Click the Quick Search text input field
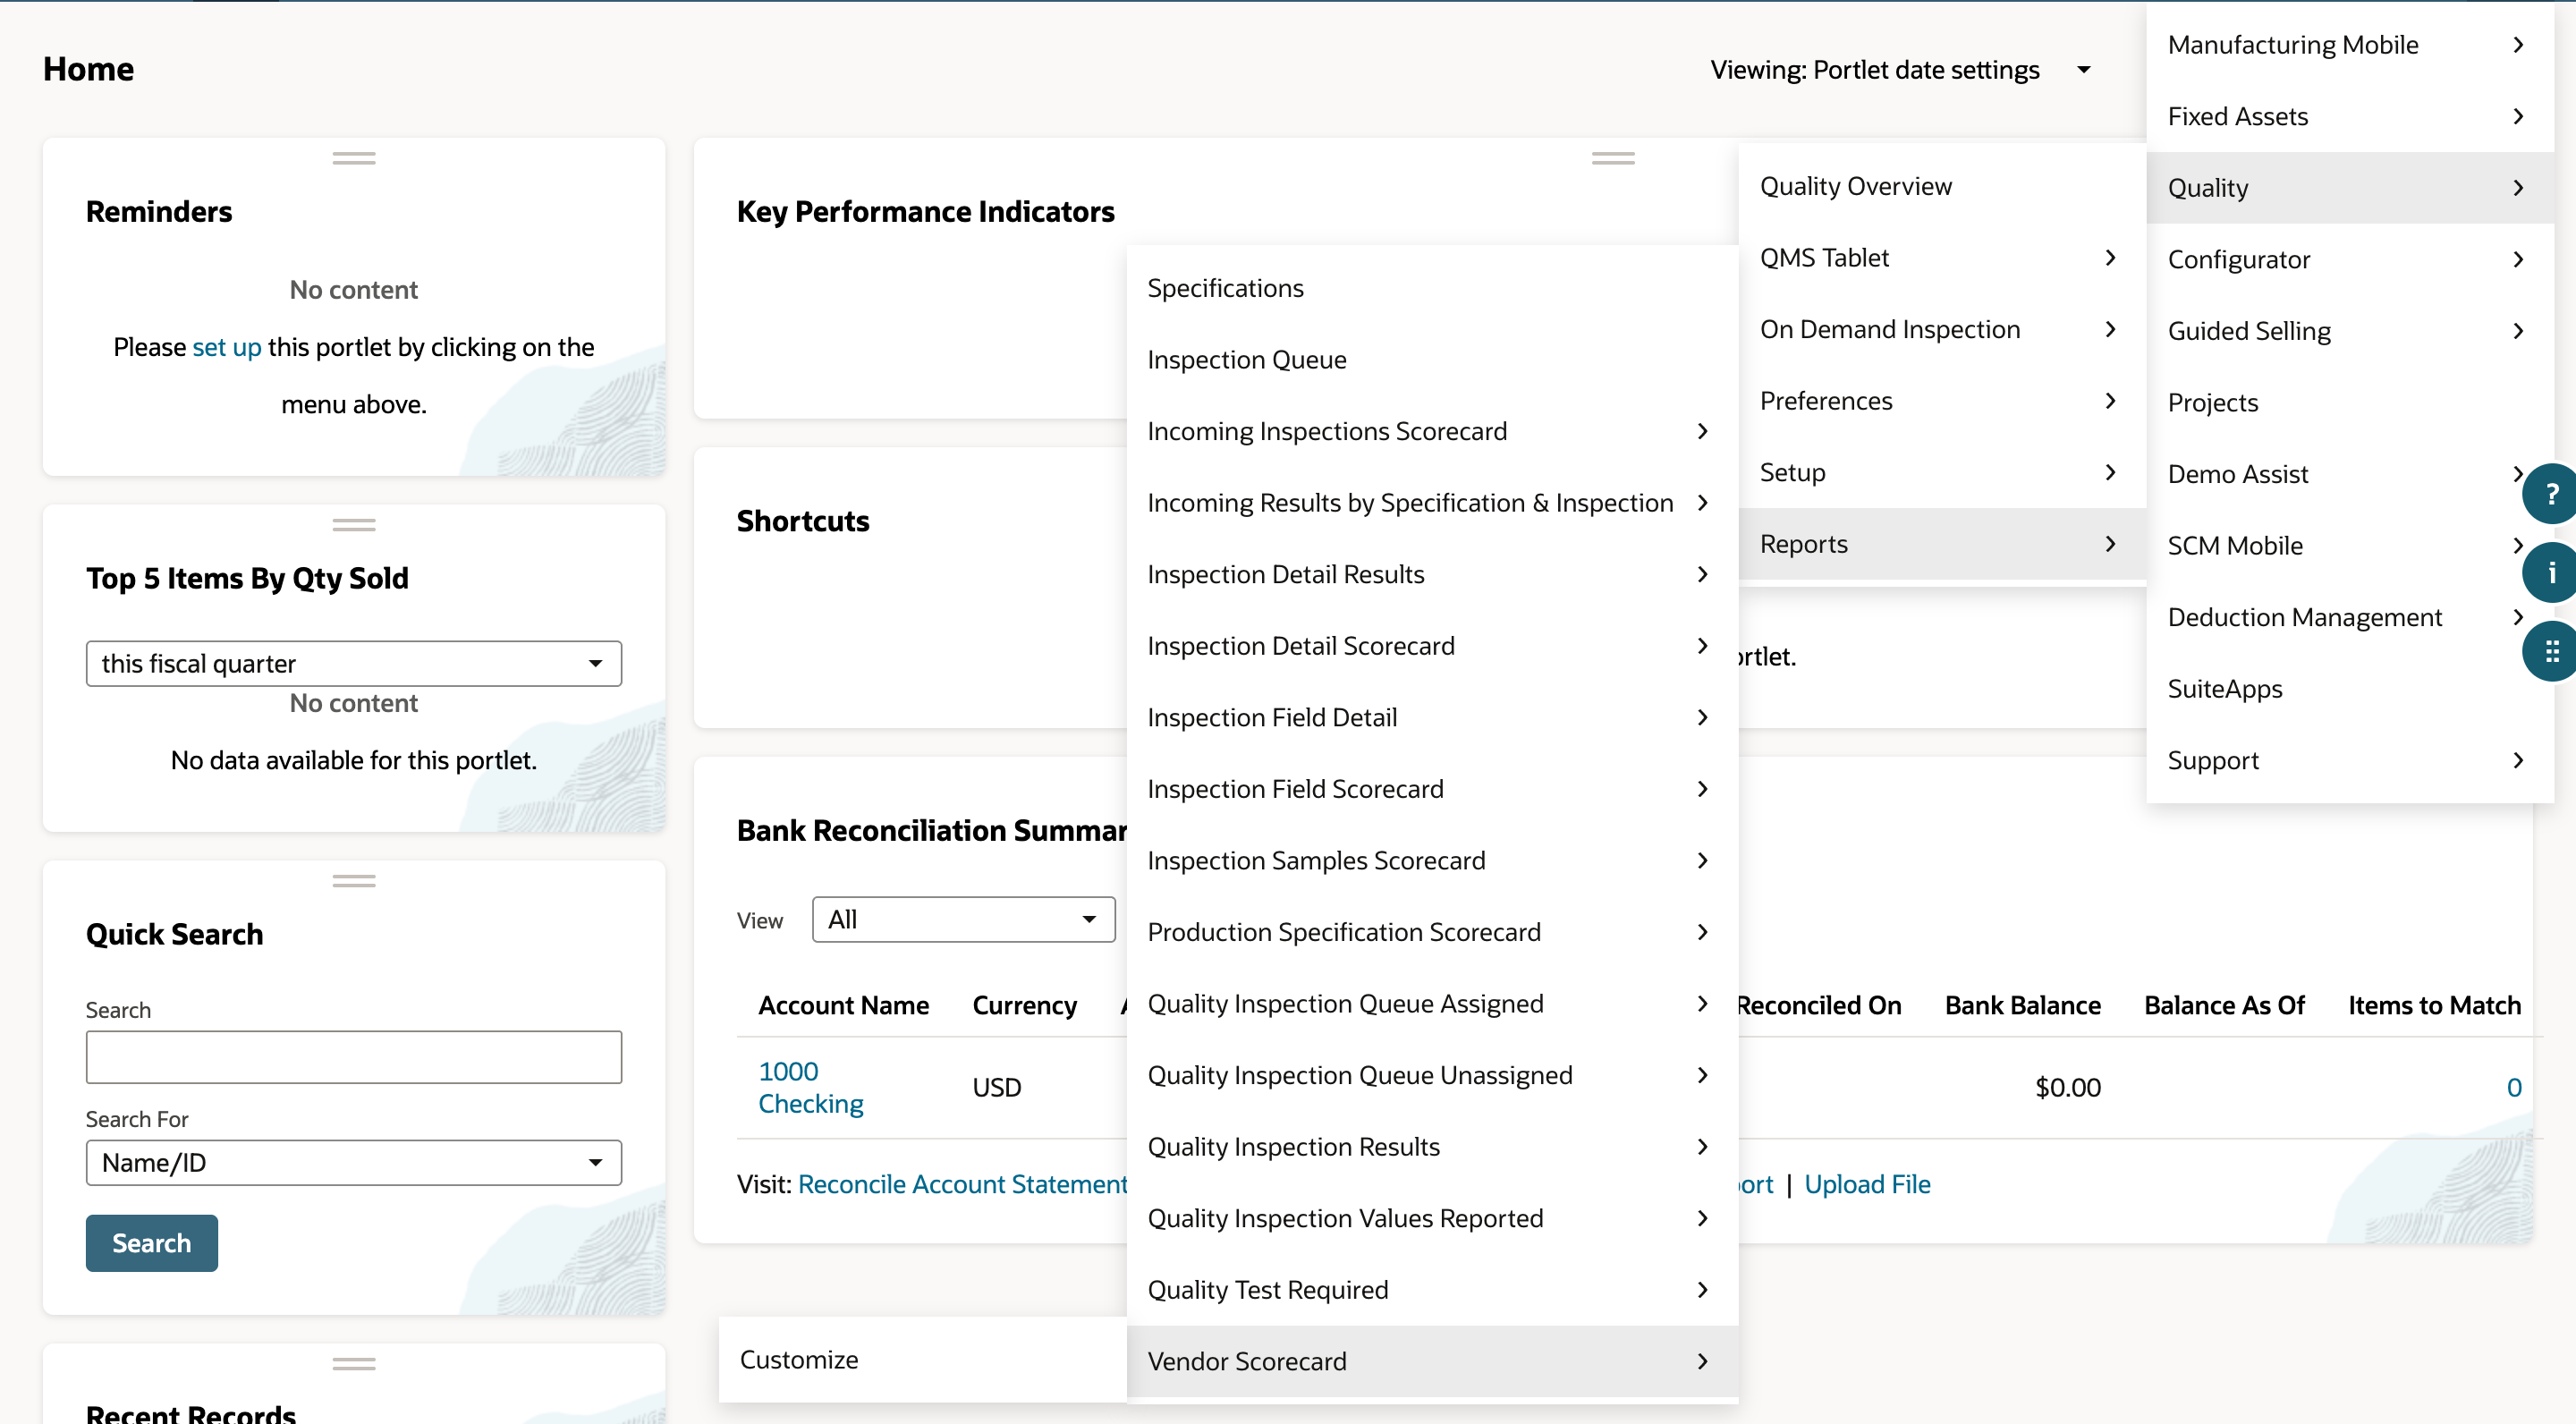 click(x=354, y=1058)
